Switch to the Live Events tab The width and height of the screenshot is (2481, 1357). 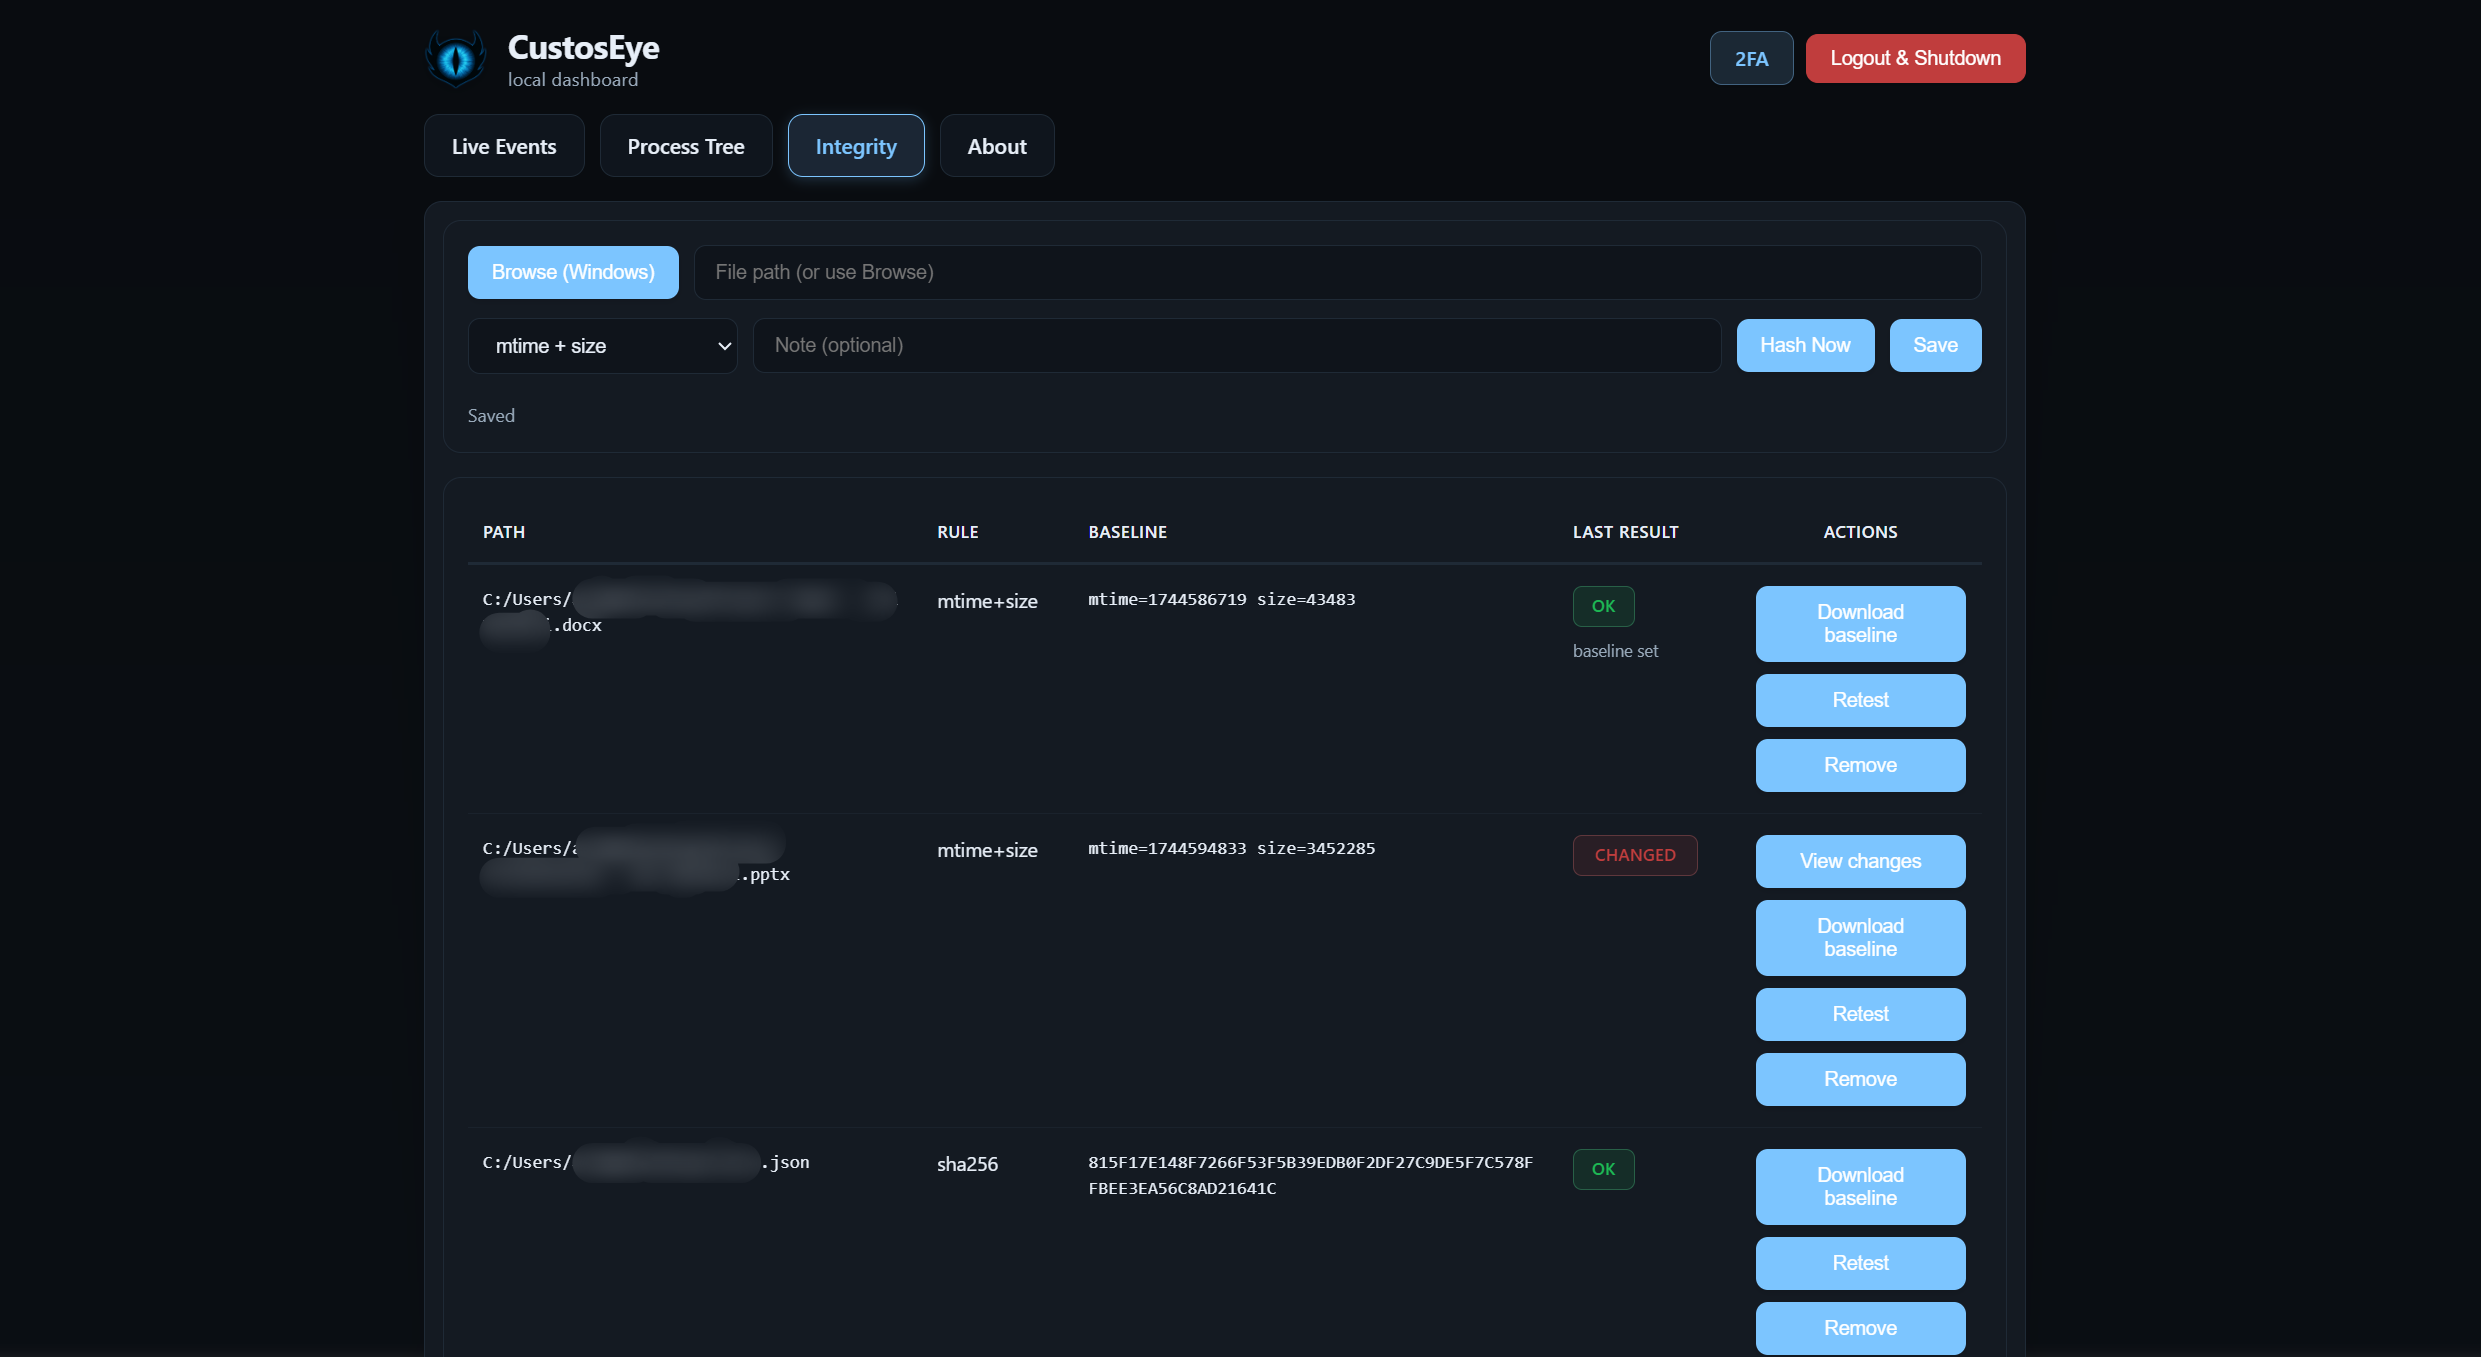[503, 145]
